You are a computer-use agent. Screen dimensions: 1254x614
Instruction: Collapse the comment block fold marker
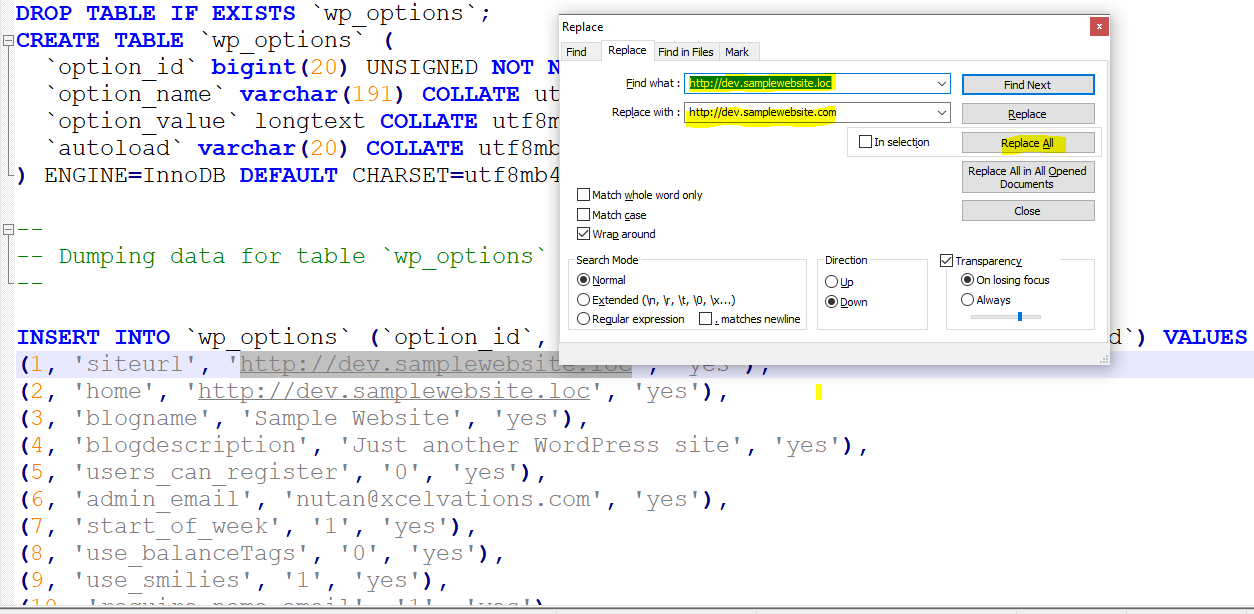pyautogui.click(x=8, y=229)
